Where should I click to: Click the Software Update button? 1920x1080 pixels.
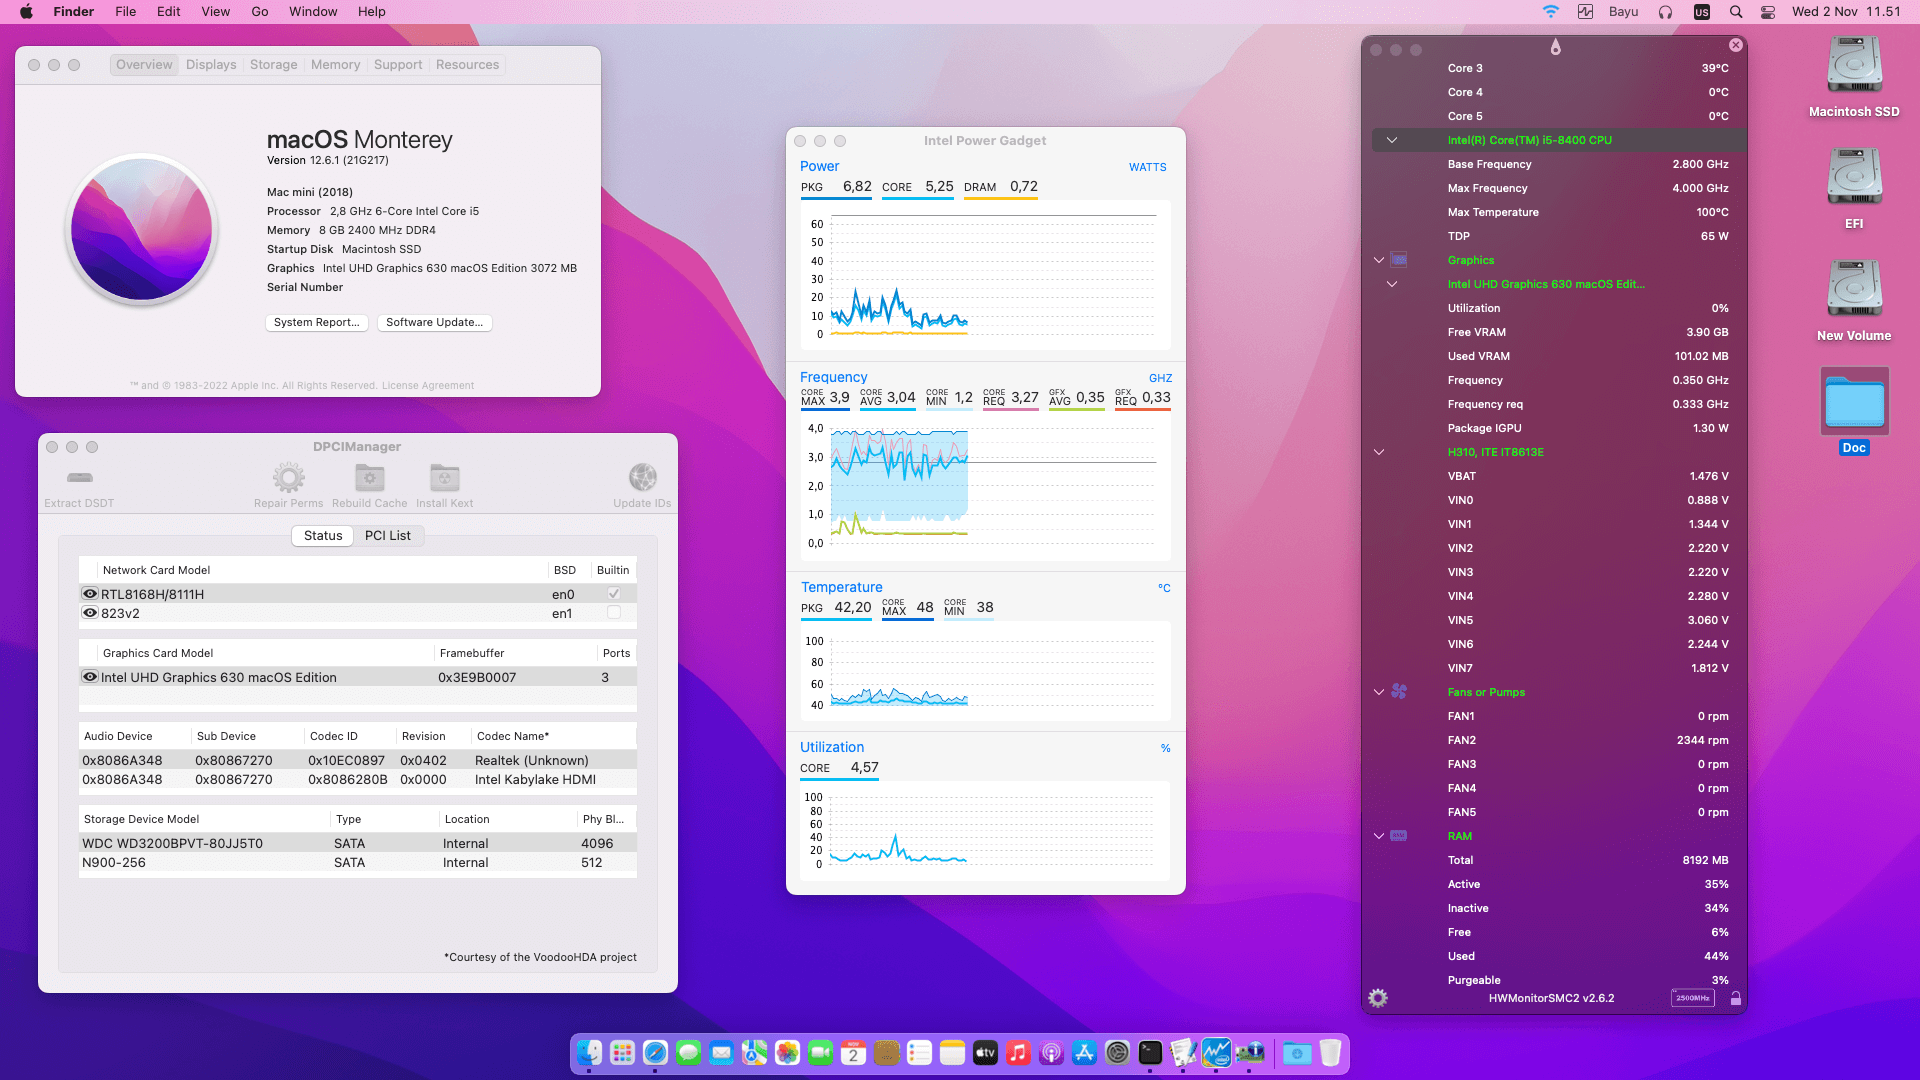(x=434, y=322)
